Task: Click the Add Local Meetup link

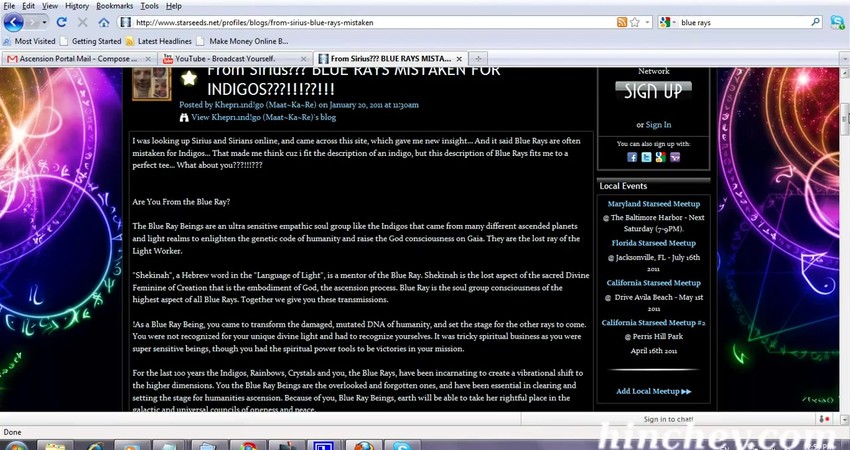Action: pyautogui.click(x=653, y=391)
